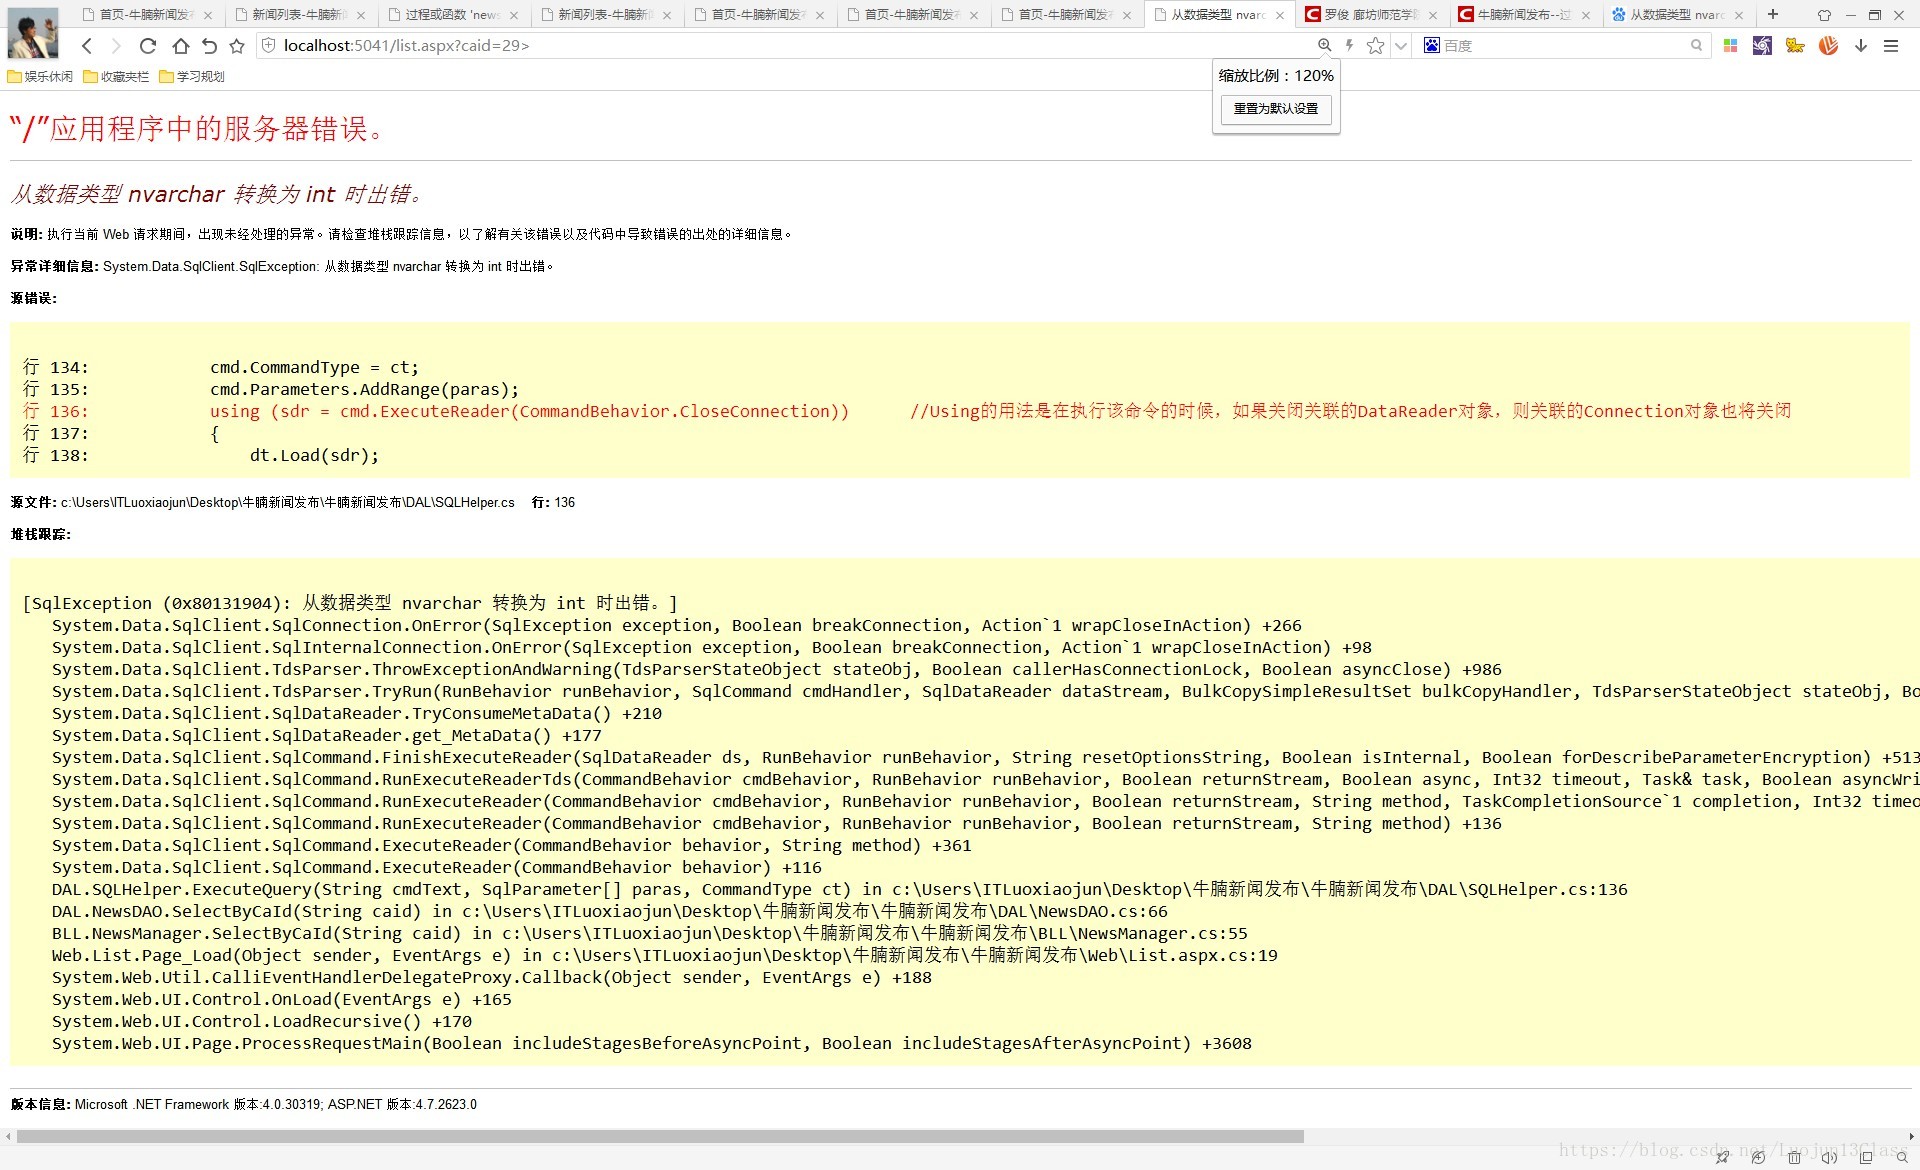
Task: Click 重置为默认设置 to reset zoom
Action: coord(1276,108)
